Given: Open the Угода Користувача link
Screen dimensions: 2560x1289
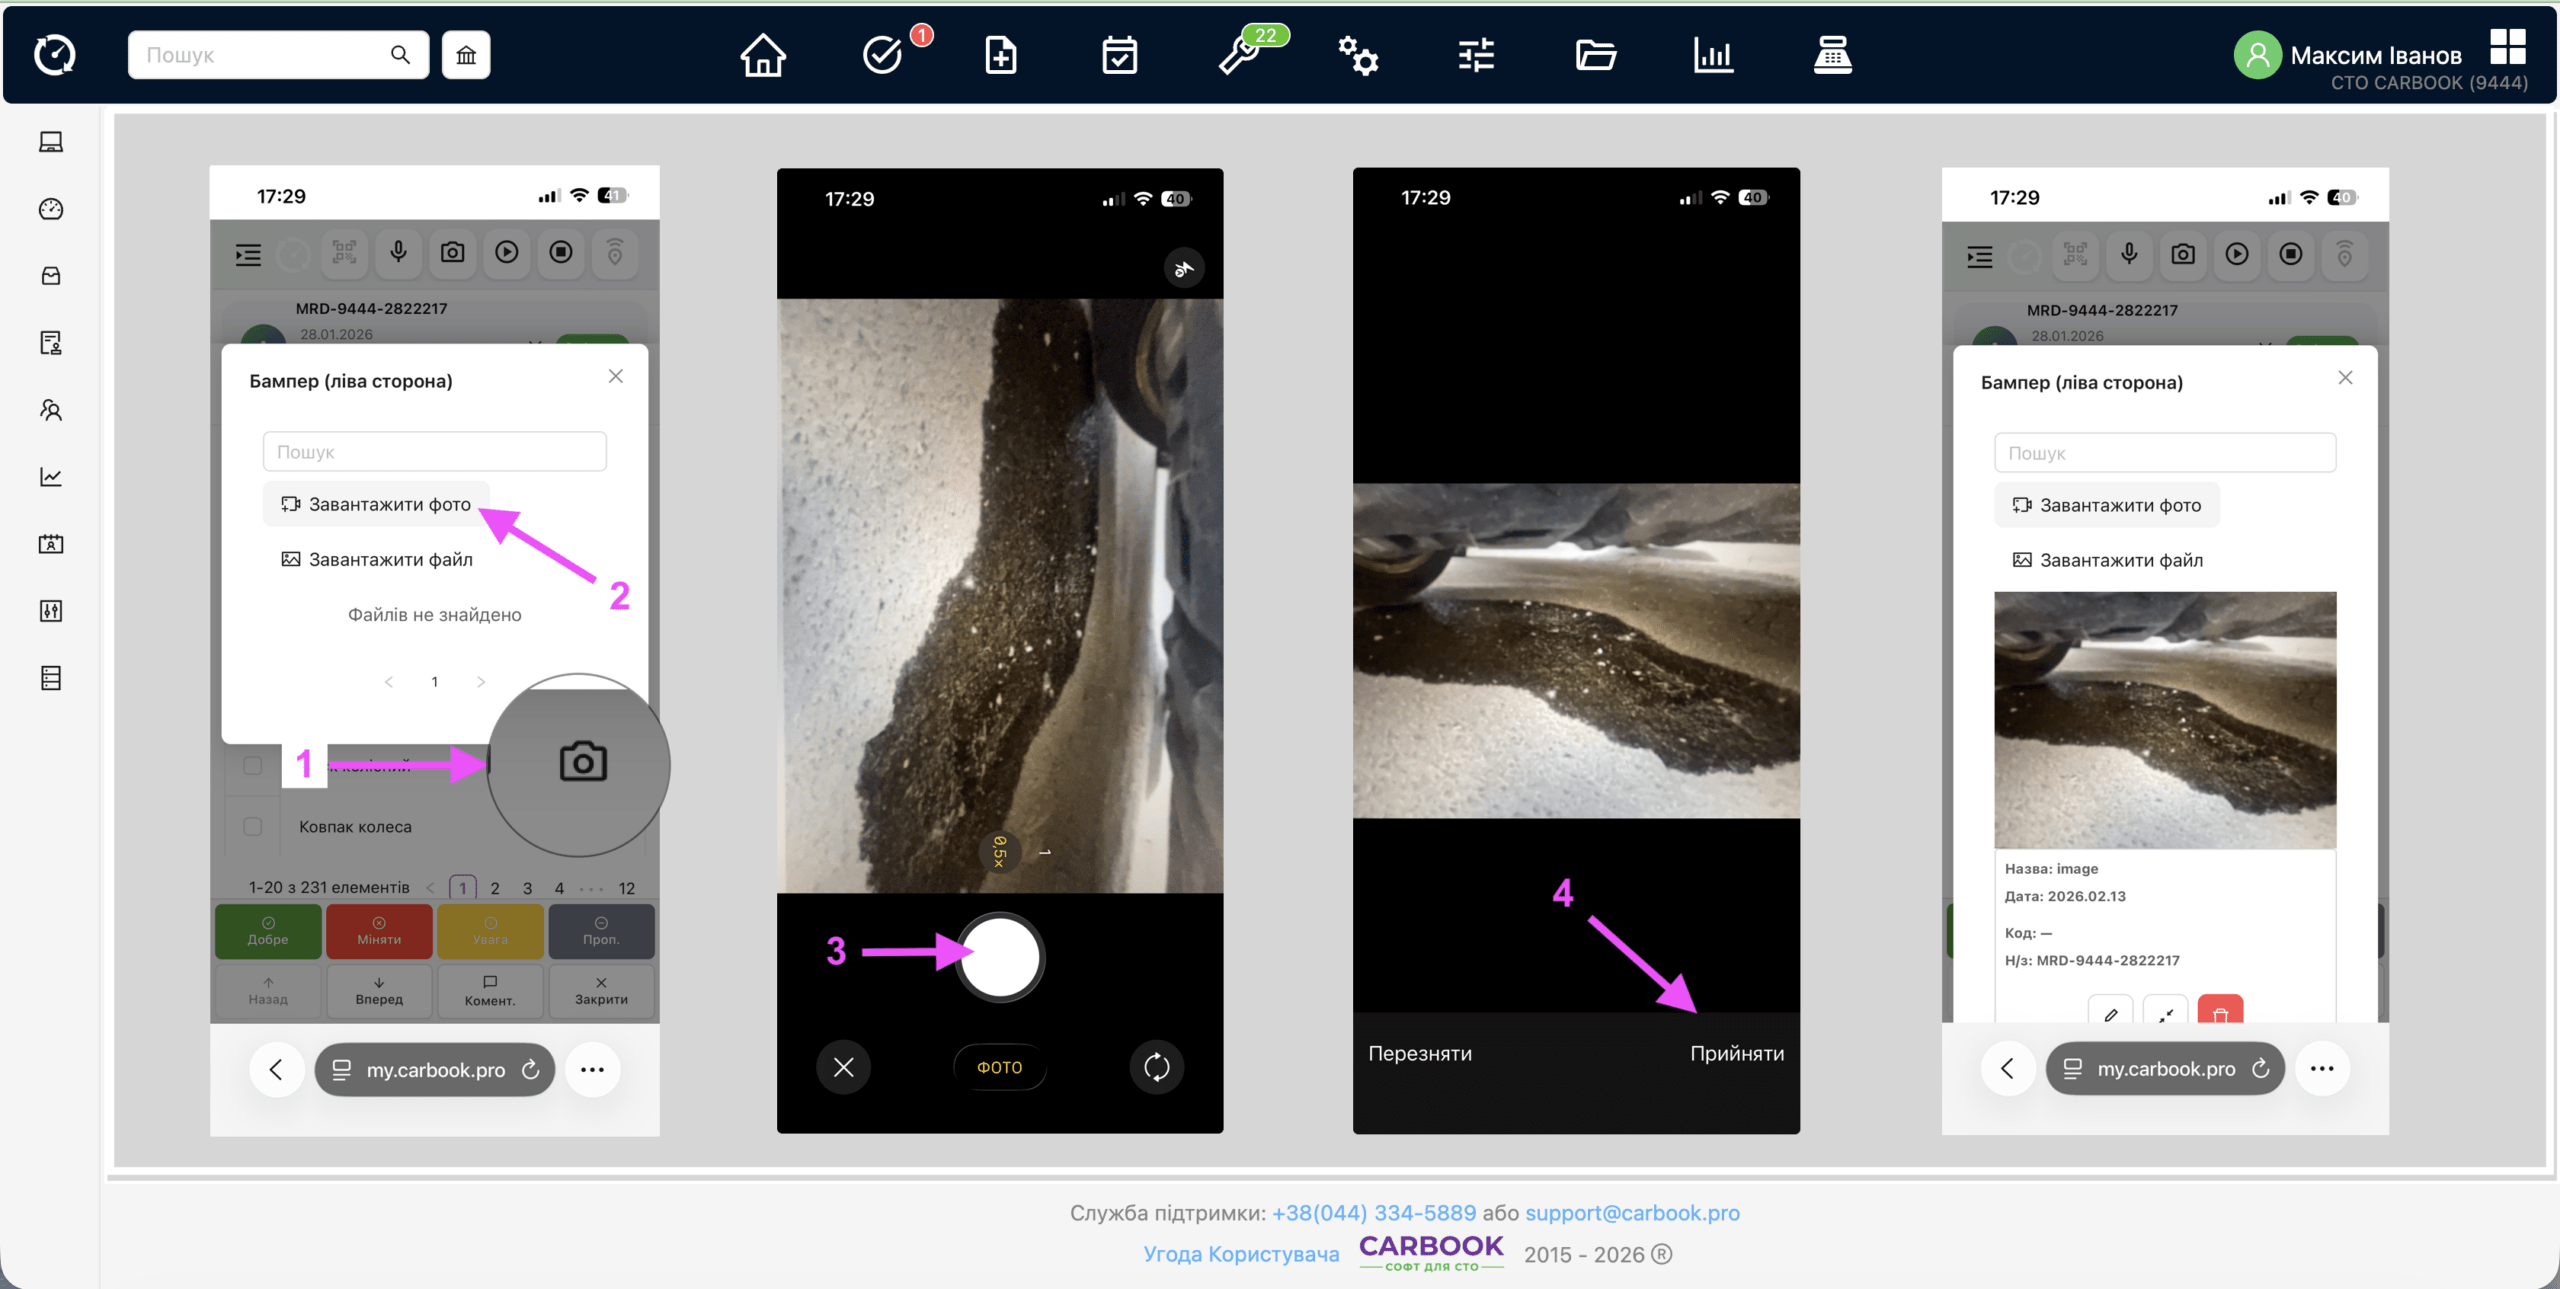Looking at the screenshot, I should pos(1241,1254).
